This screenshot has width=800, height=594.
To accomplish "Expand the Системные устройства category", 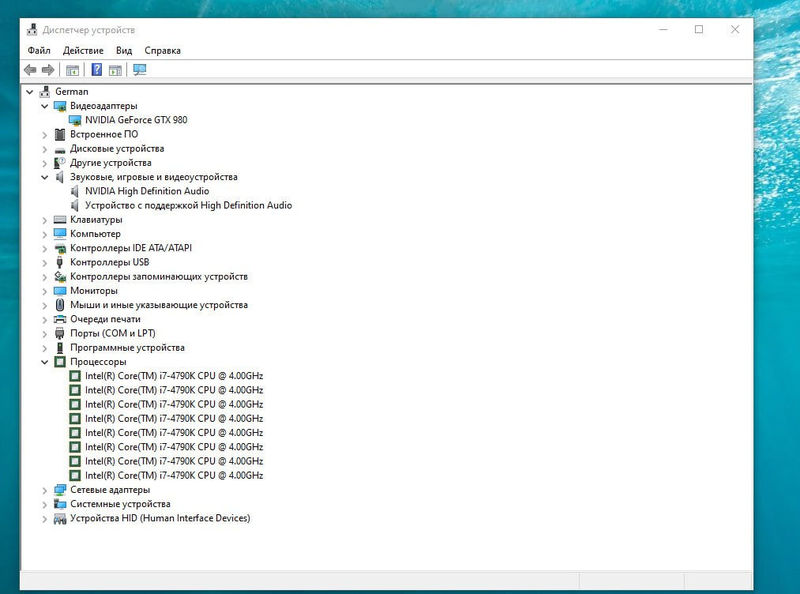I will (x=44, y=504).
